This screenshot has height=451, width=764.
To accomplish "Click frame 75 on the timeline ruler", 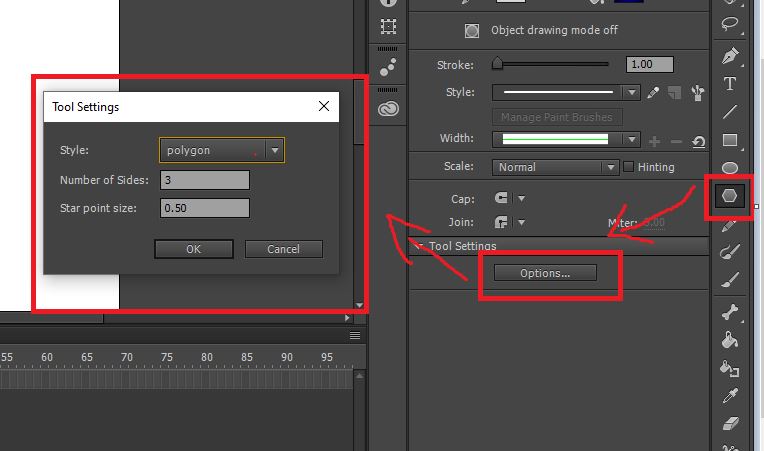I will point(167,357).
